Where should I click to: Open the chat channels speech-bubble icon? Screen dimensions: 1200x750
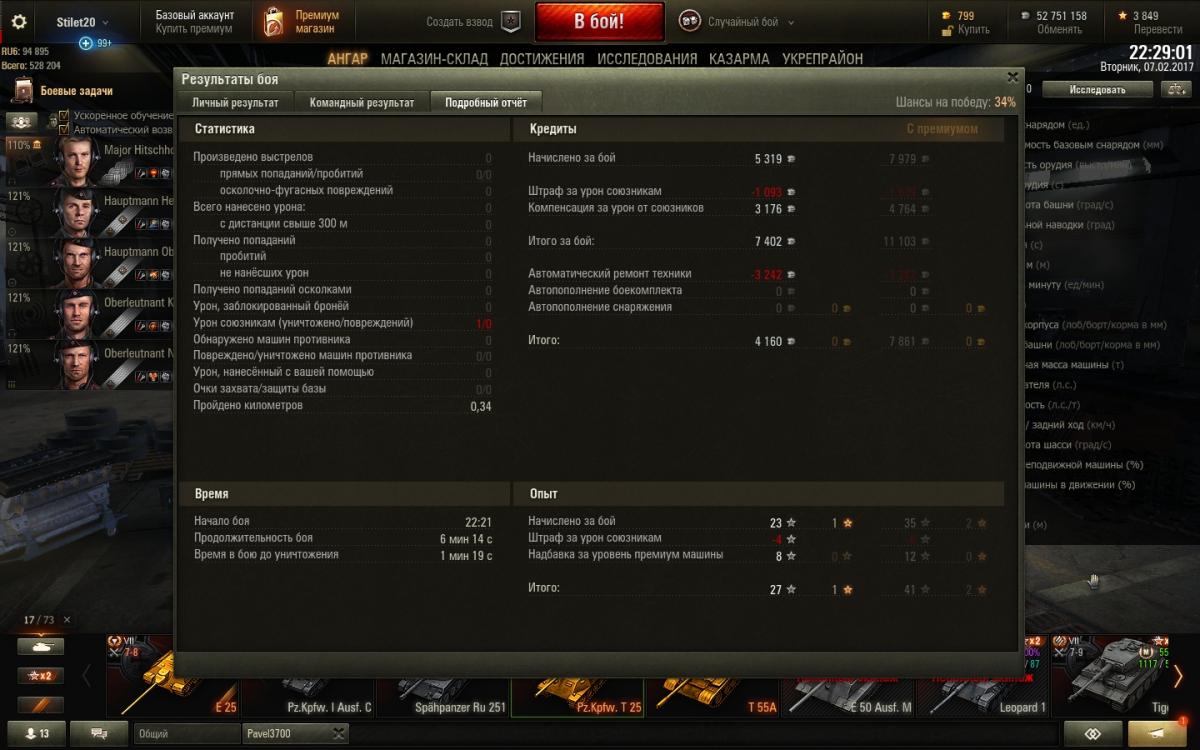click(x=99, y=734)
